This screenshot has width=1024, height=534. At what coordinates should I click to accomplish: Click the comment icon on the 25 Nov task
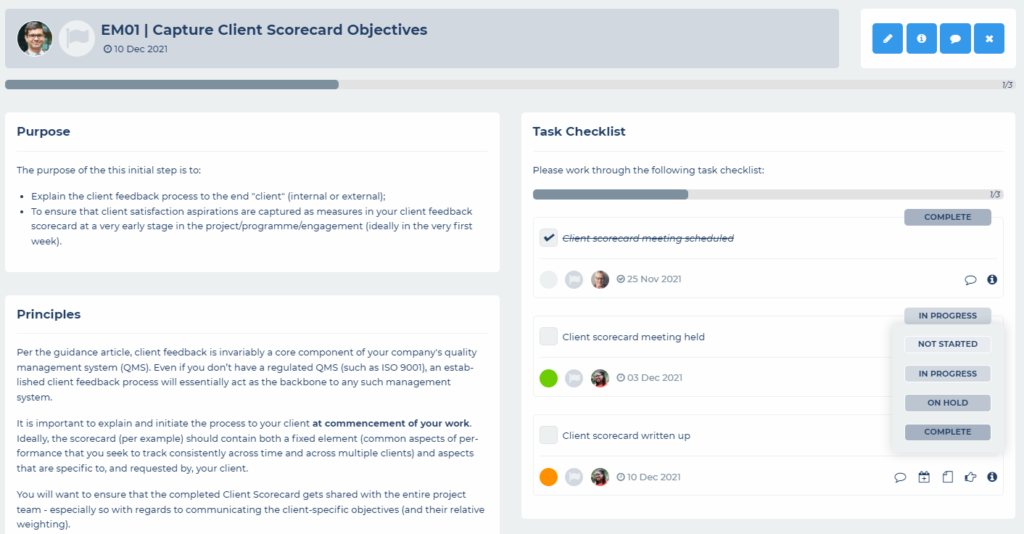pyautogui.click(x=970, y=279)
